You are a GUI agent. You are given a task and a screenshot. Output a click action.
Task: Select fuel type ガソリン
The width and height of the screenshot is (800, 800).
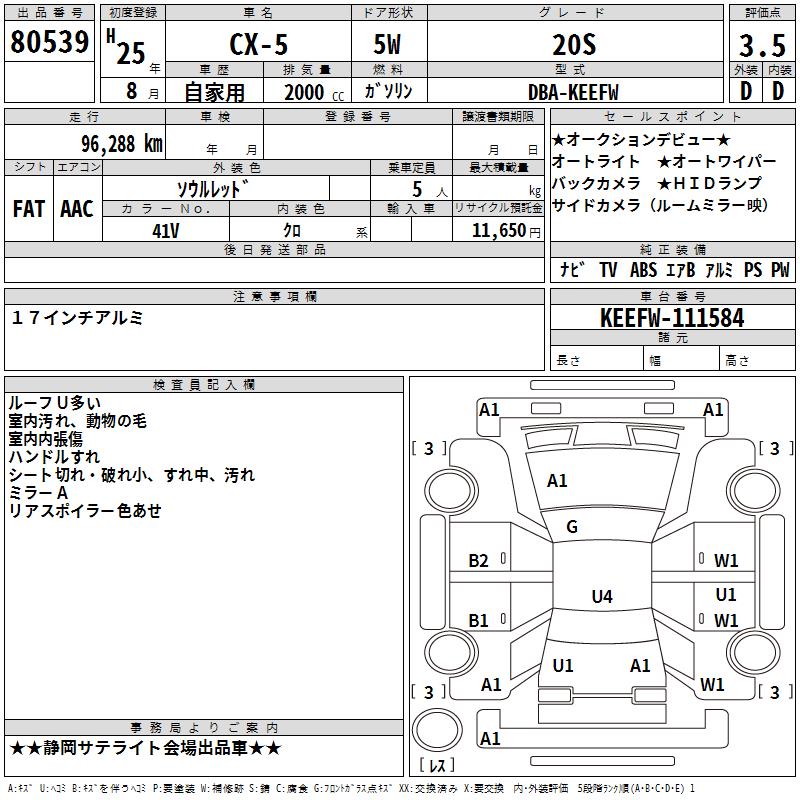[388, 91]
